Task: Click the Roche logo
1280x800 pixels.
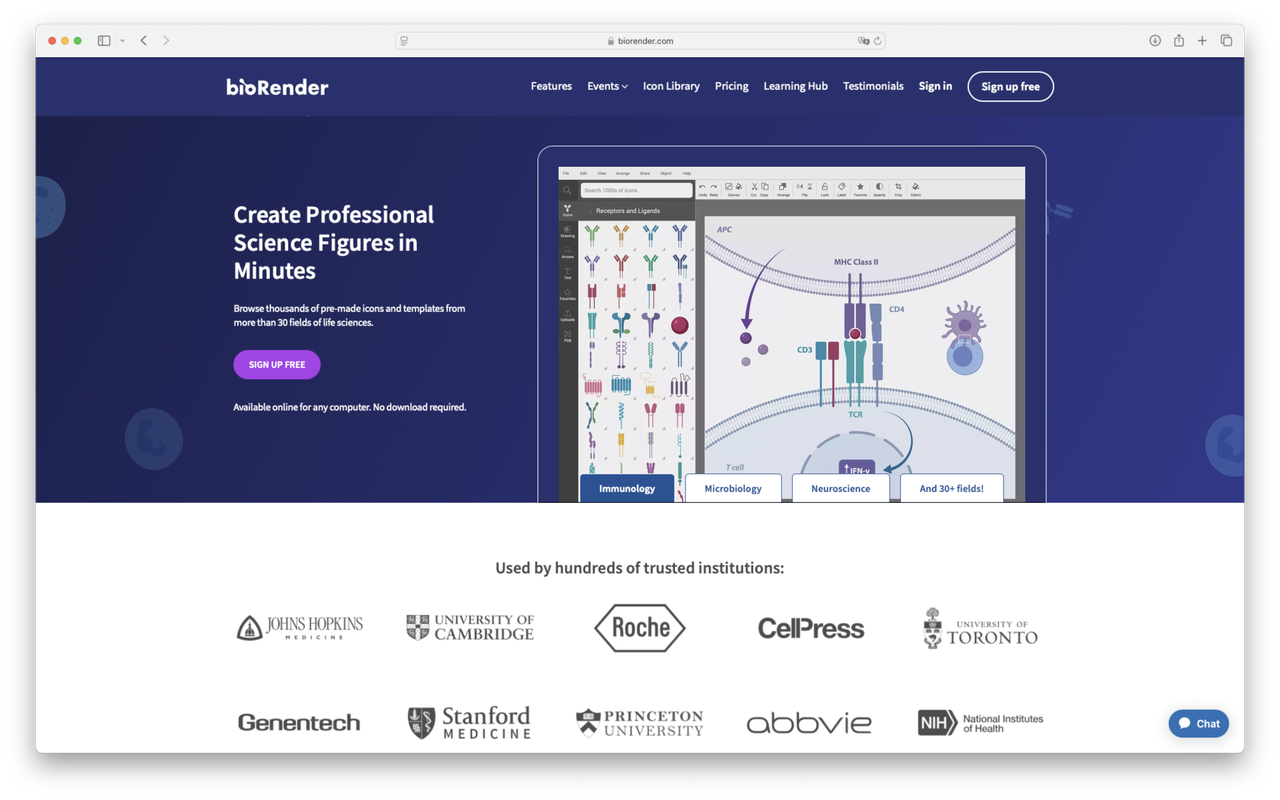Action: [640, 628]
